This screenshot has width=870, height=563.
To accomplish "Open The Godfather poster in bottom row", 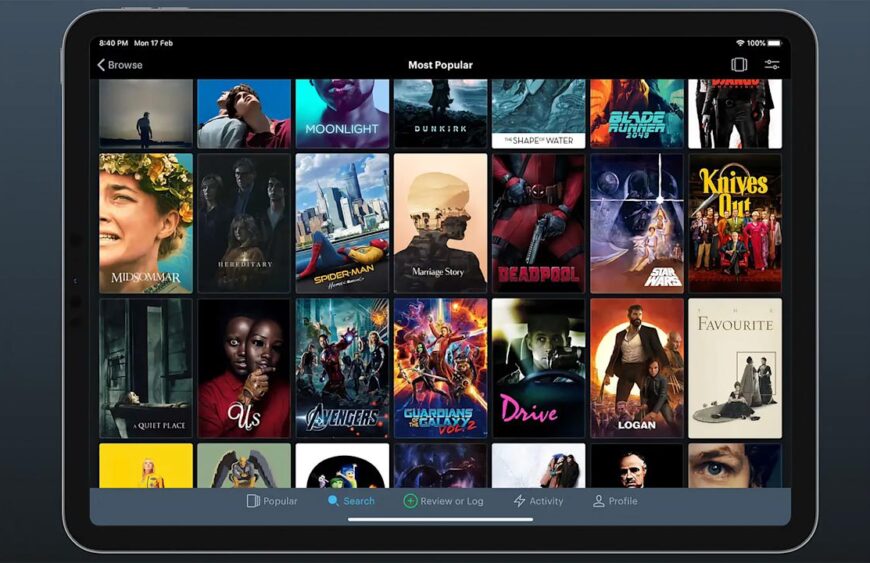I will (x=637, y=465).
